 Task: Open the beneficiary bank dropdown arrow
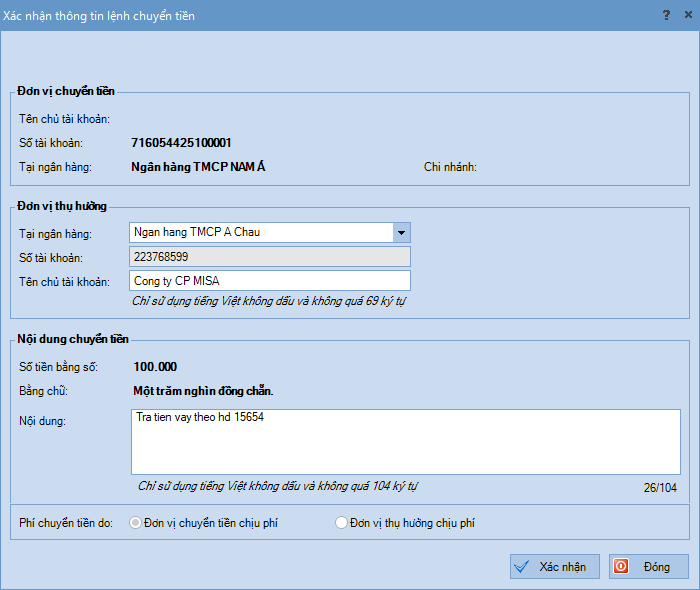(x=401, y=233)
